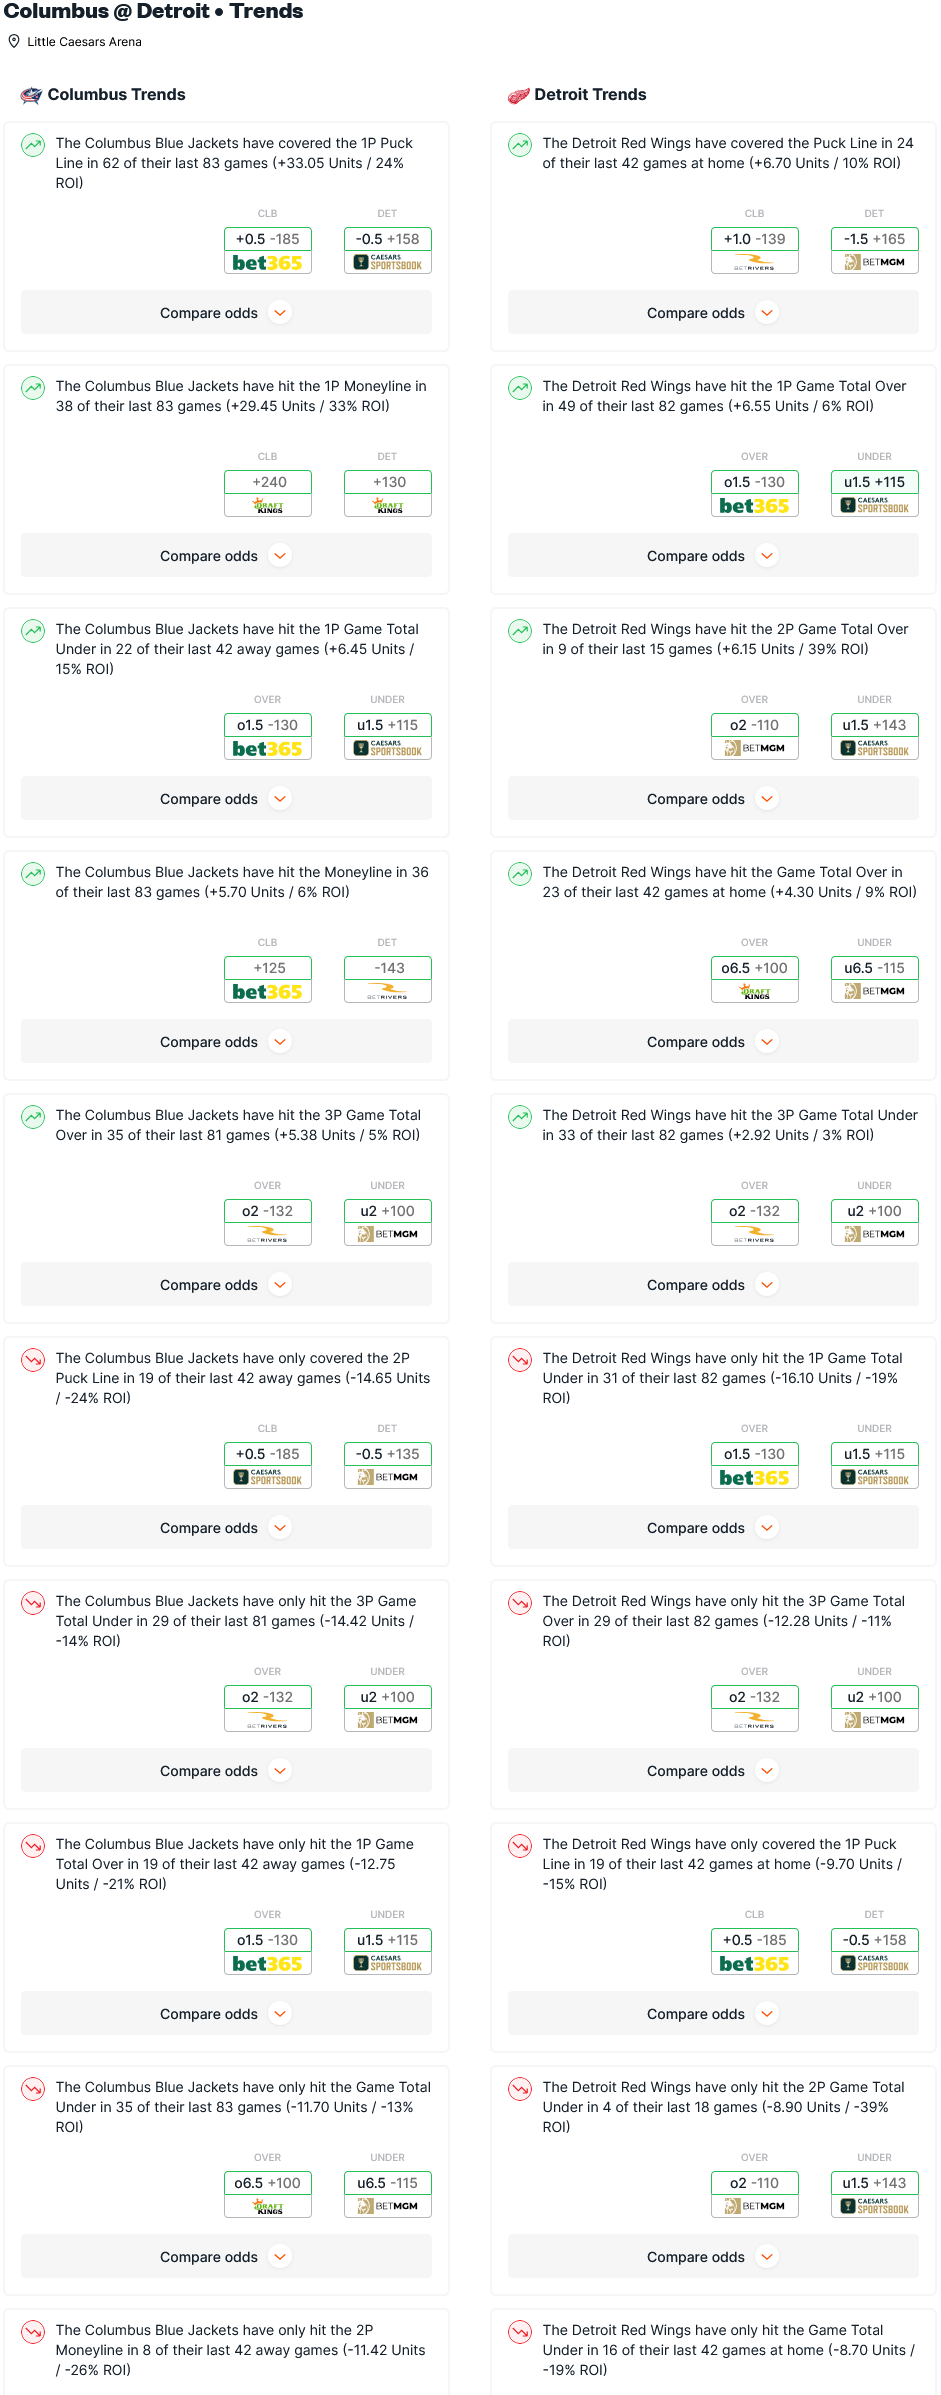The image size is (941, 2395).
Task: Select the +240 Columbus 1P moneyline odds
Action: (268, 482)
